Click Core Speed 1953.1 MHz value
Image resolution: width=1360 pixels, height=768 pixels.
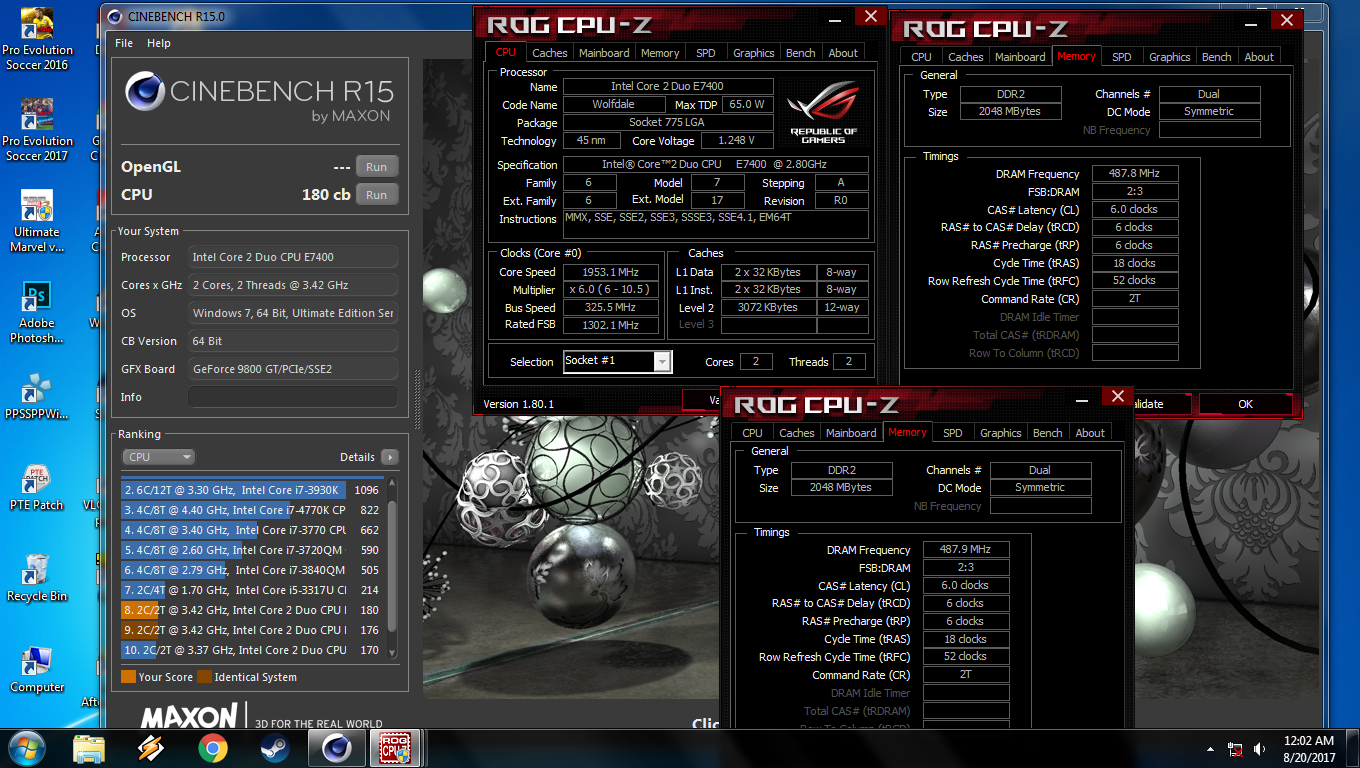(x=611, y=272)
